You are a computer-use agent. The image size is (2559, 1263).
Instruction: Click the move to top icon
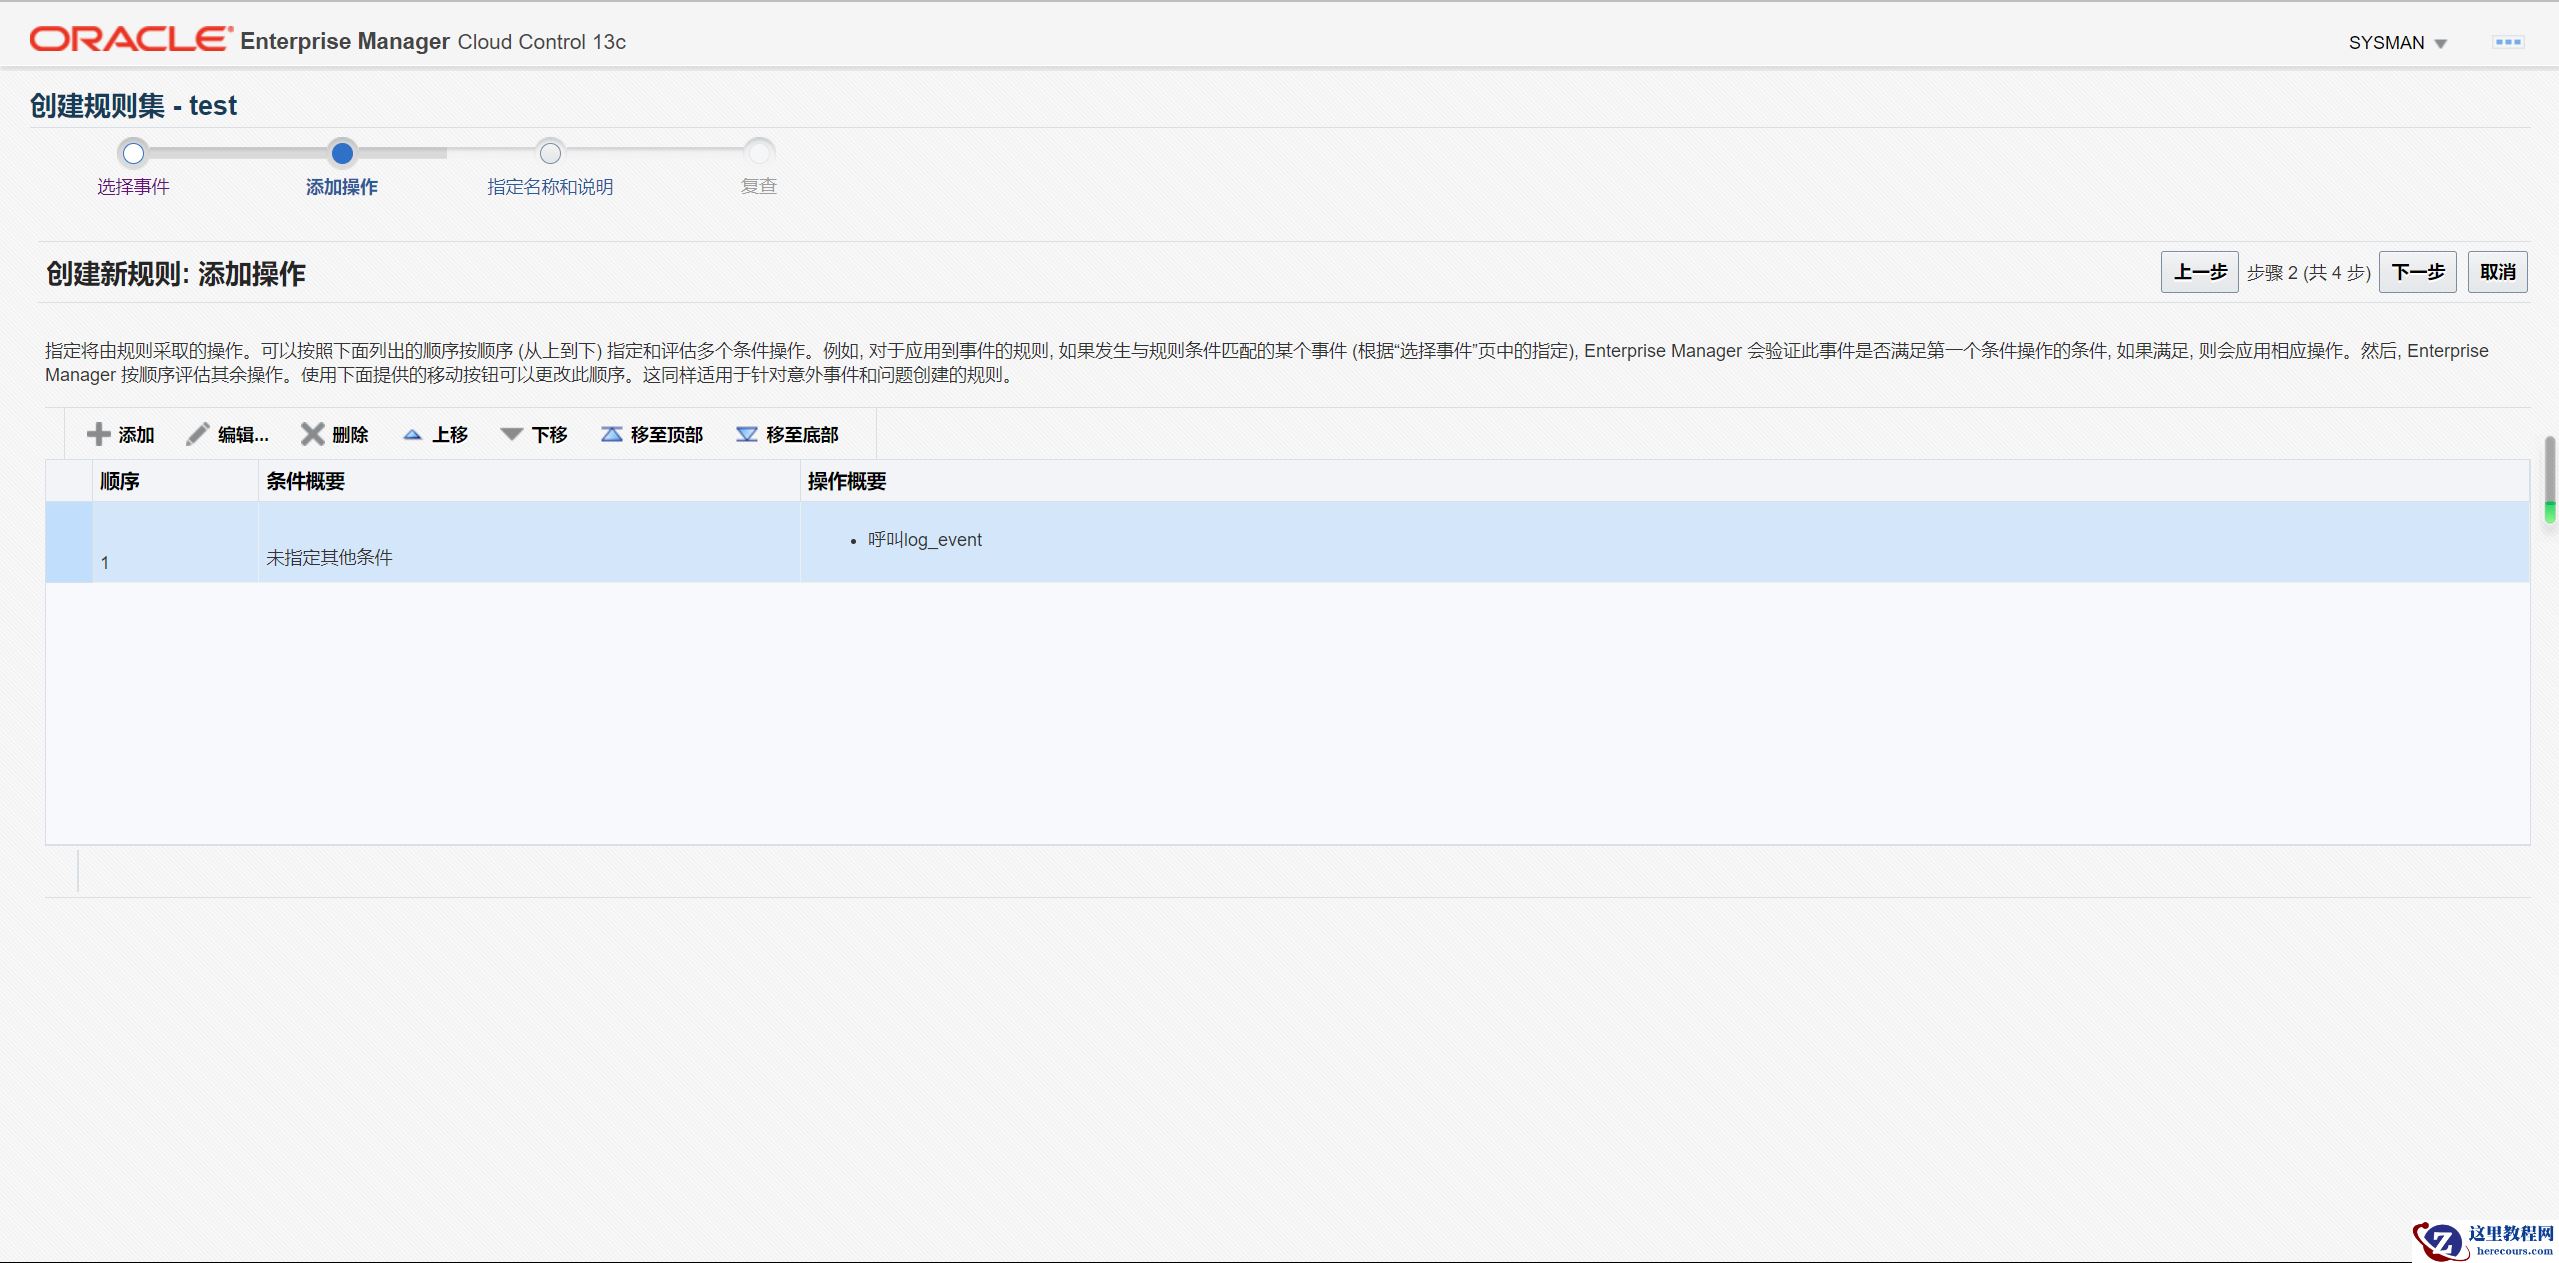click(611, 434)
